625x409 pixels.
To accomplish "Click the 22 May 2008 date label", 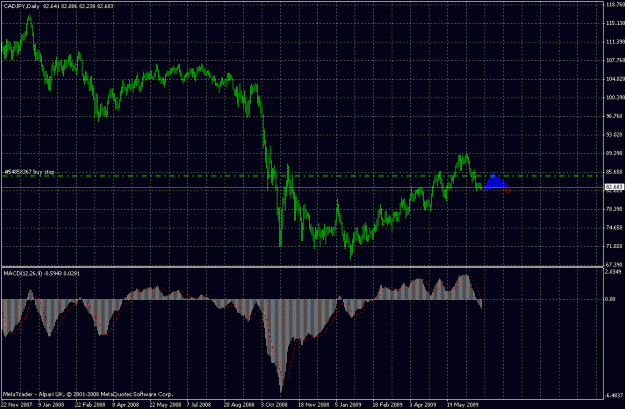I will pyautogui.click(x=164, y=405).
